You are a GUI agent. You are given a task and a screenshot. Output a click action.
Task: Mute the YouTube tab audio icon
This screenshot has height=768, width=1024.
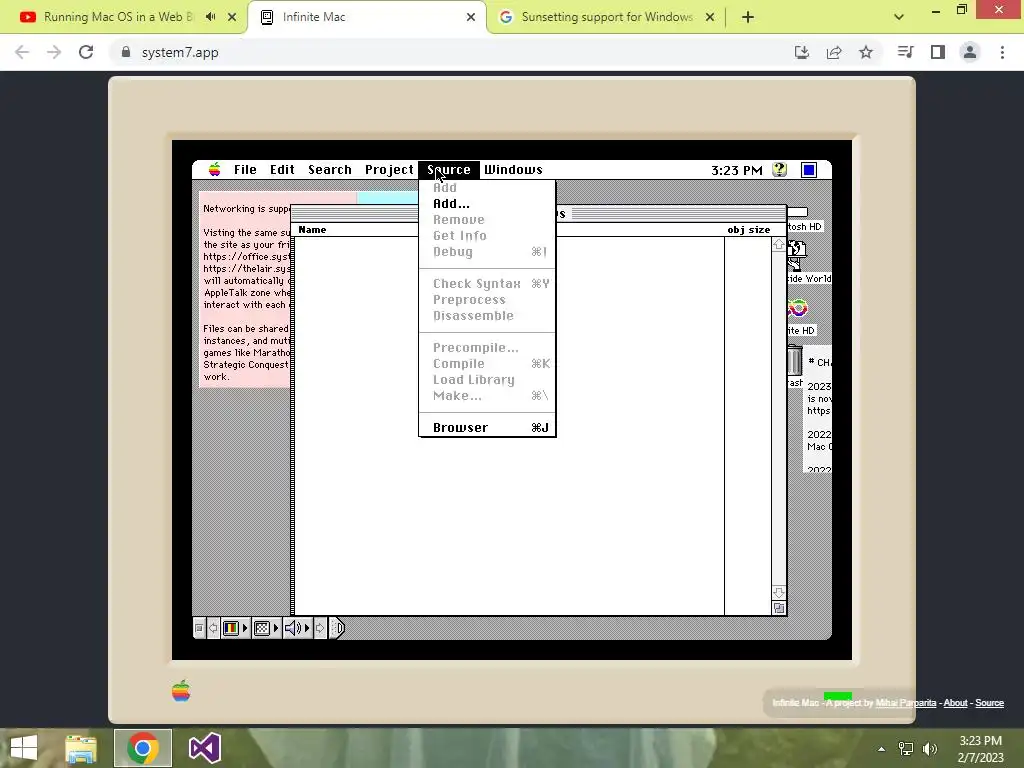click(x=210, y=17)
